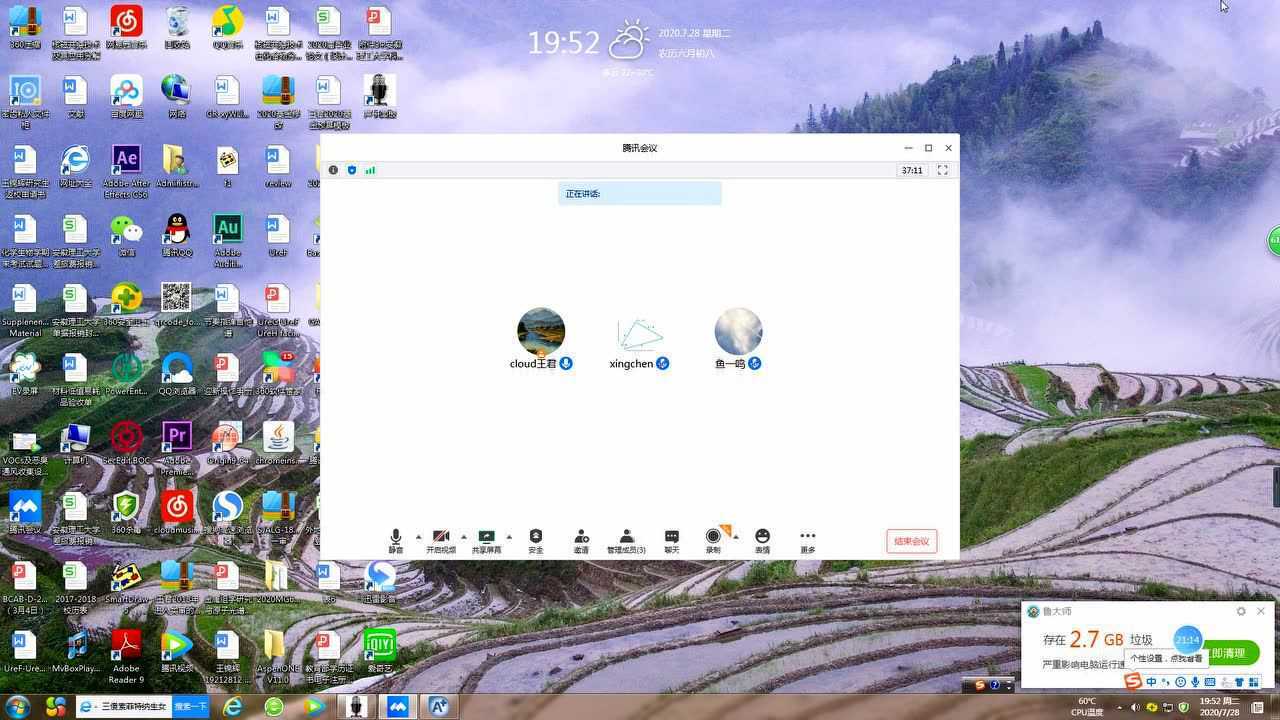Open the screen sharing options arrow
The width and height of the screenshot is (1280, 720).
(x=509, y=536)
